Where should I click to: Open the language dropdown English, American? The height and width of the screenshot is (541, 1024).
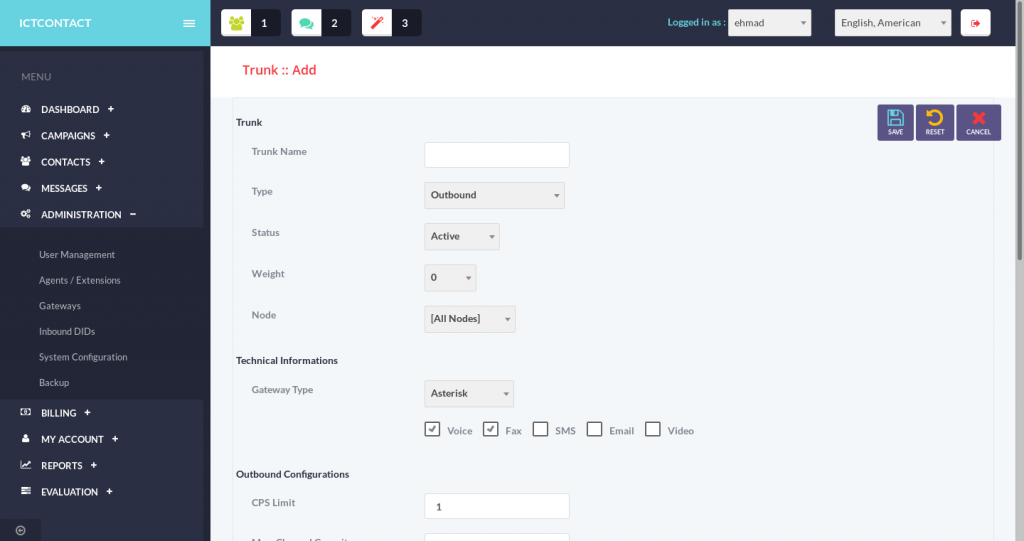[x=893, y=23]
